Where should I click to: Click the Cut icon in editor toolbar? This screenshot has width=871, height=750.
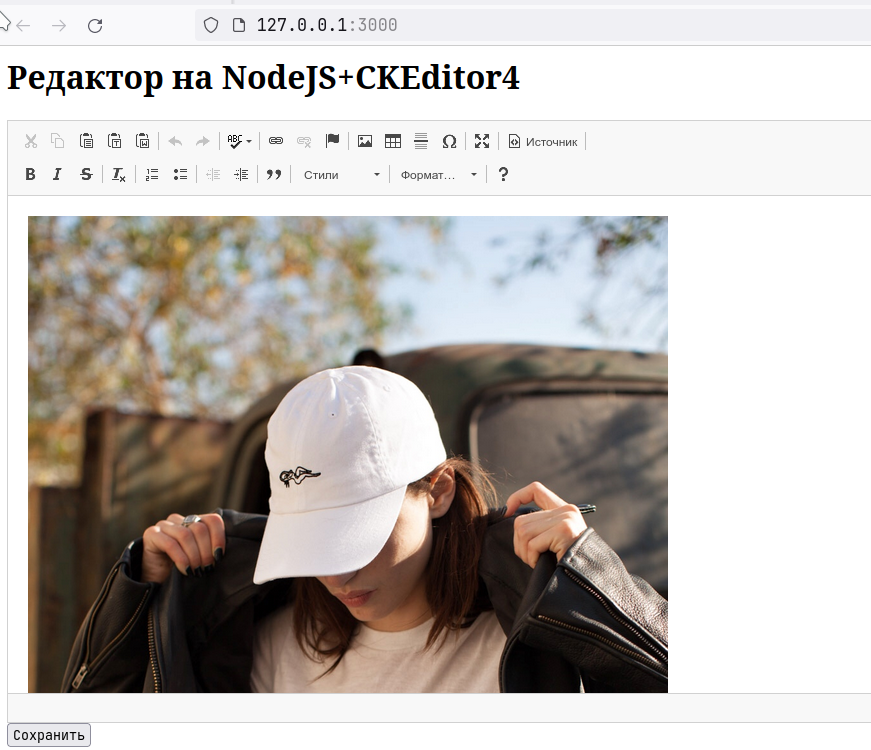pyautogui.click(x=31, y=141)
